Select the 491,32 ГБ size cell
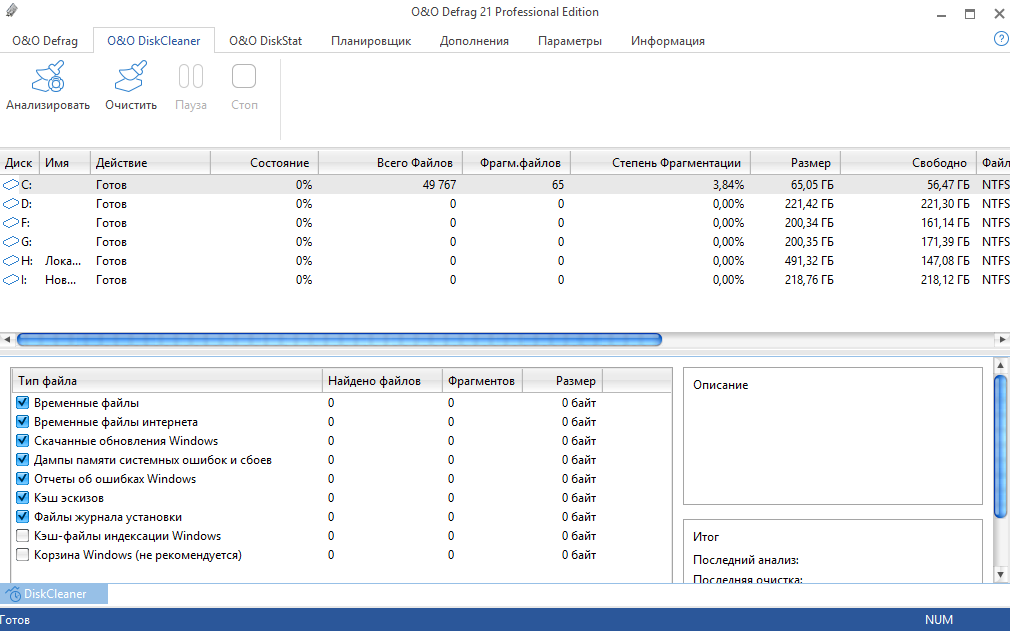1010x631 pixels. tap(809, 261)
